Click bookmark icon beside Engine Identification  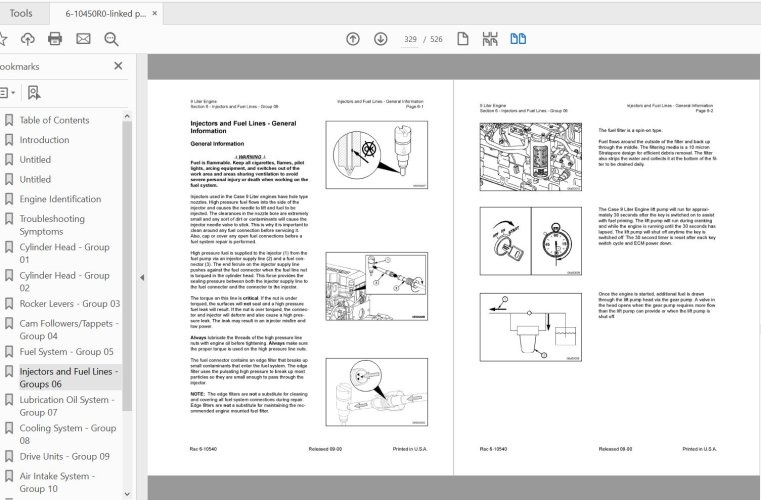point(9,199)
